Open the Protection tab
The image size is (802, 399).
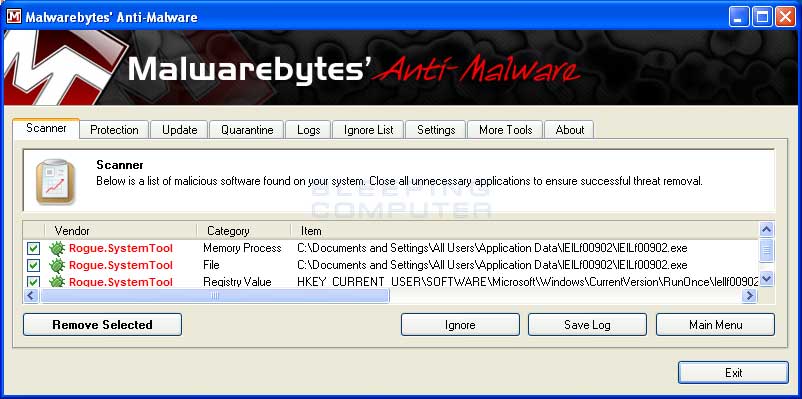click(x=114, y=130)
